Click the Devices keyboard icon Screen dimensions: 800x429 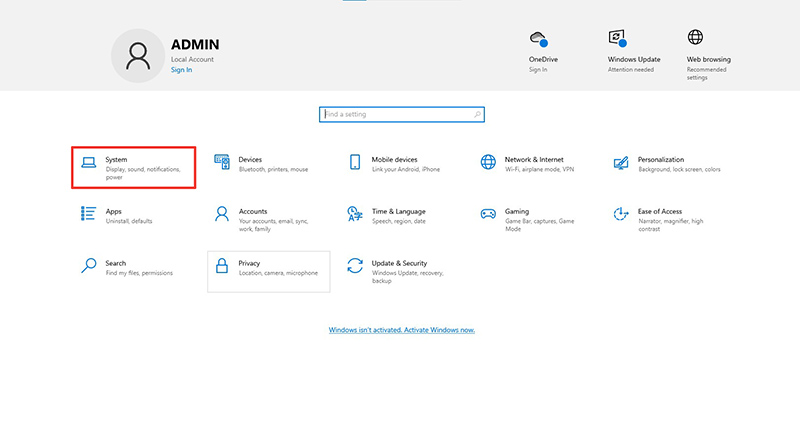[222, 162]
